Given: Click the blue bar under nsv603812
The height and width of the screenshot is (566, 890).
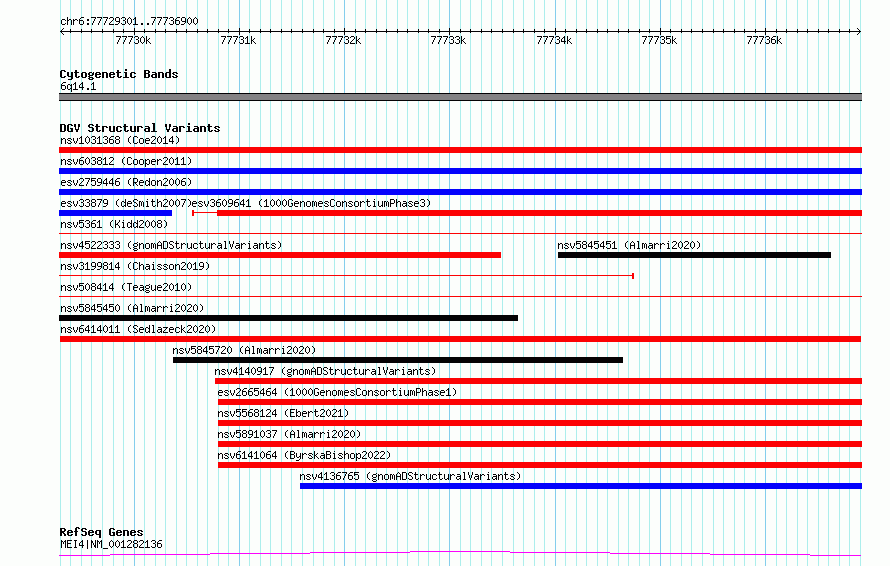Looking at the screenshot, I should click(460, 171).
